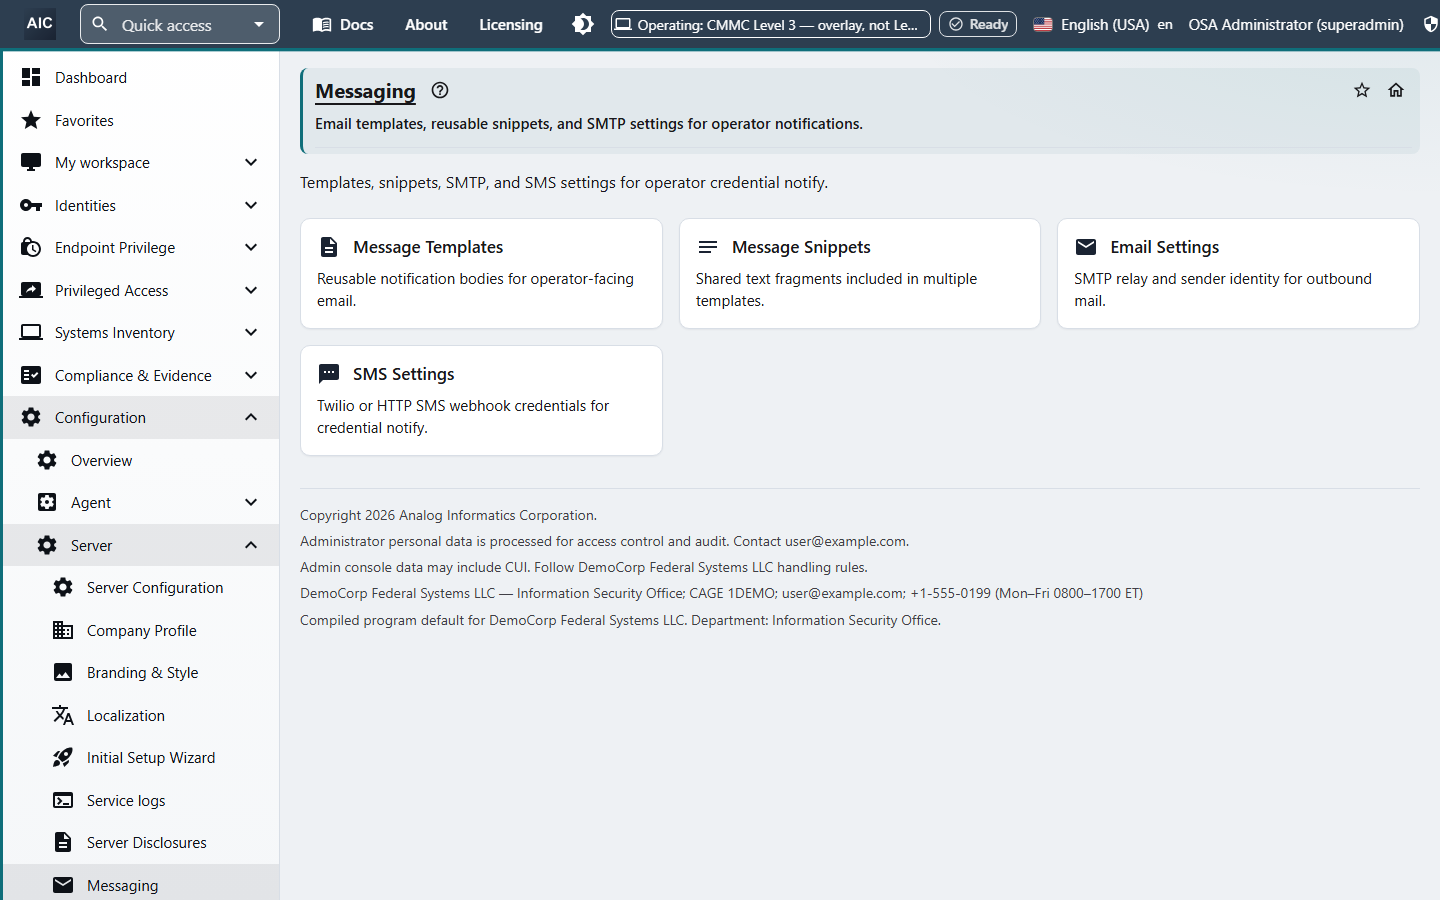Click the Branding & Style image icon
This screenshot has width=1440, height=900.
pyautogui.click(x=63, y=672)
